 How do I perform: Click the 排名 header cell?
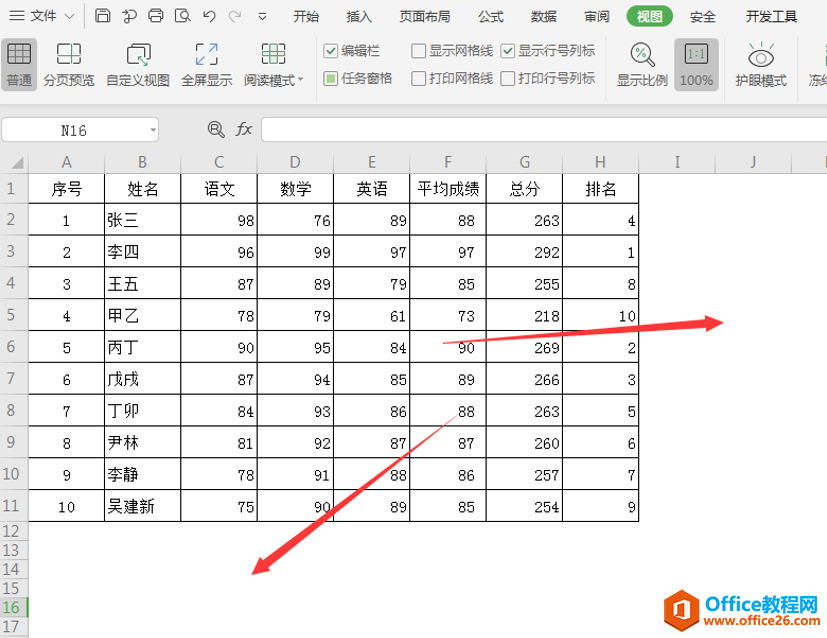click(x=600, y=188)
